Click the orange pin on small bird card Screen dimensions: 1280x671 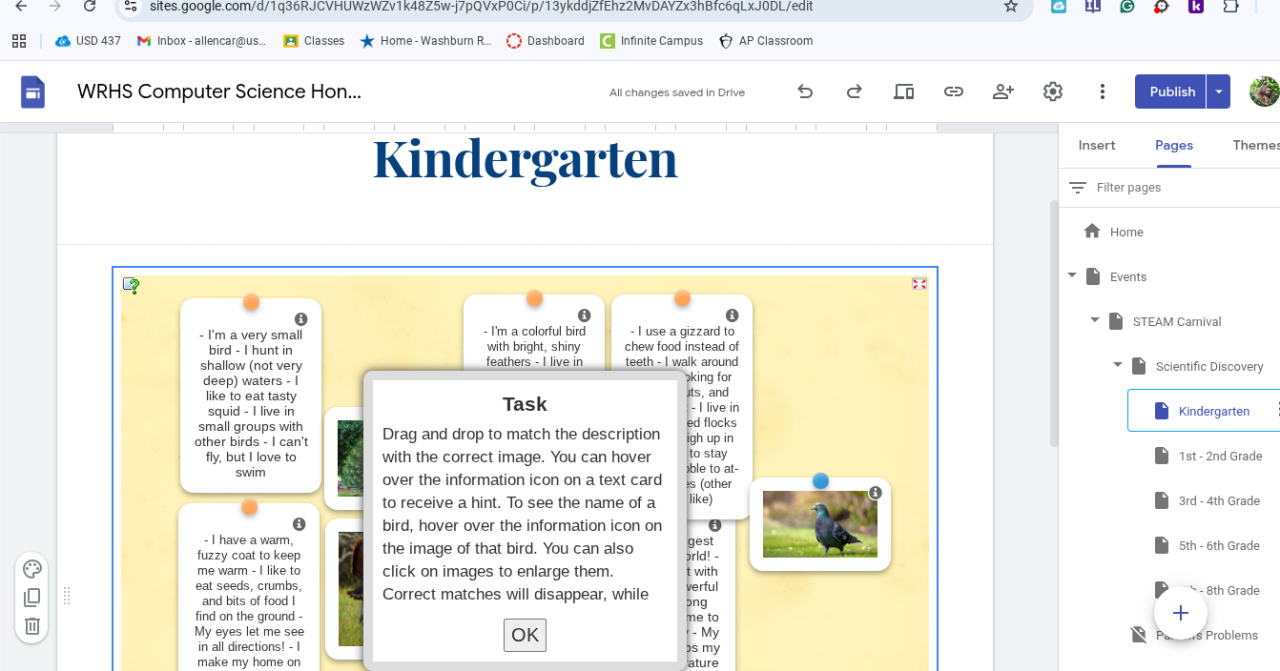coord(251,302)
